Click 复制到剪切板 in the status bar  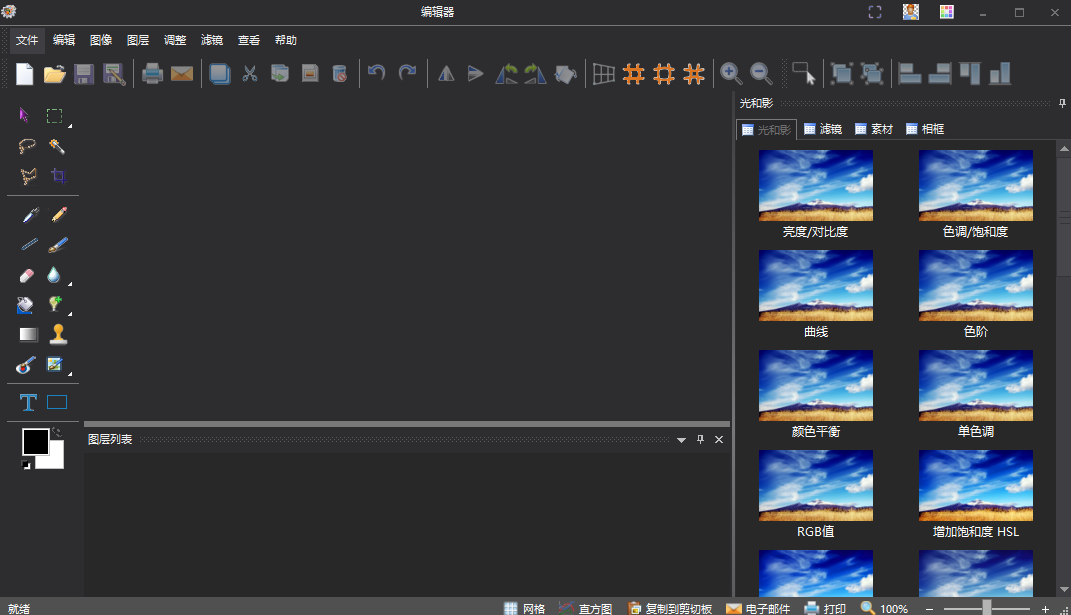click(x=670, y=608)
